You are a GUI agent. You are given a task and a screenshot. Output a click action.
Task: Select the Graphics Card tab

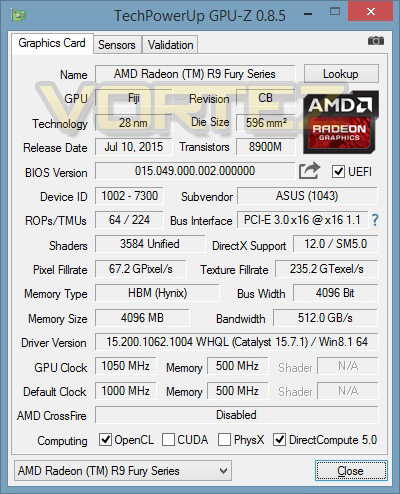(x=52, y=43)
